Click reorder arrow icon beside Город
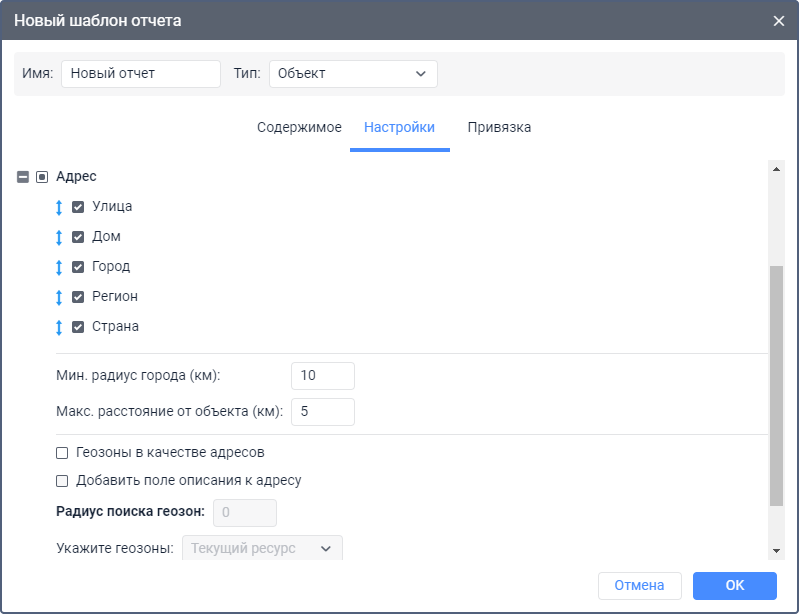 click(x=59, y=267)
